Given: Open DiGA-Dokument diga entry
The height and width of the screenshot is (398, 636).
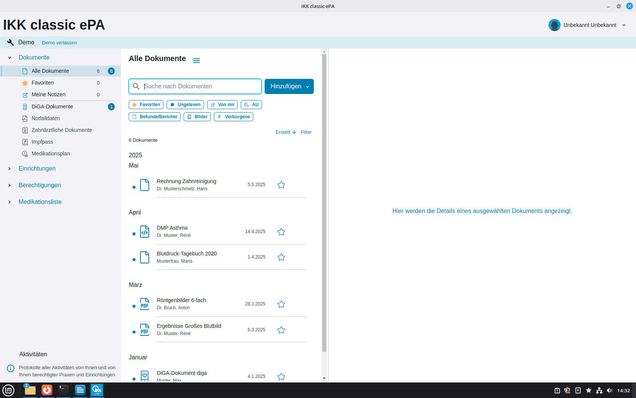Looking at the screenshot, I should point(218,375).
